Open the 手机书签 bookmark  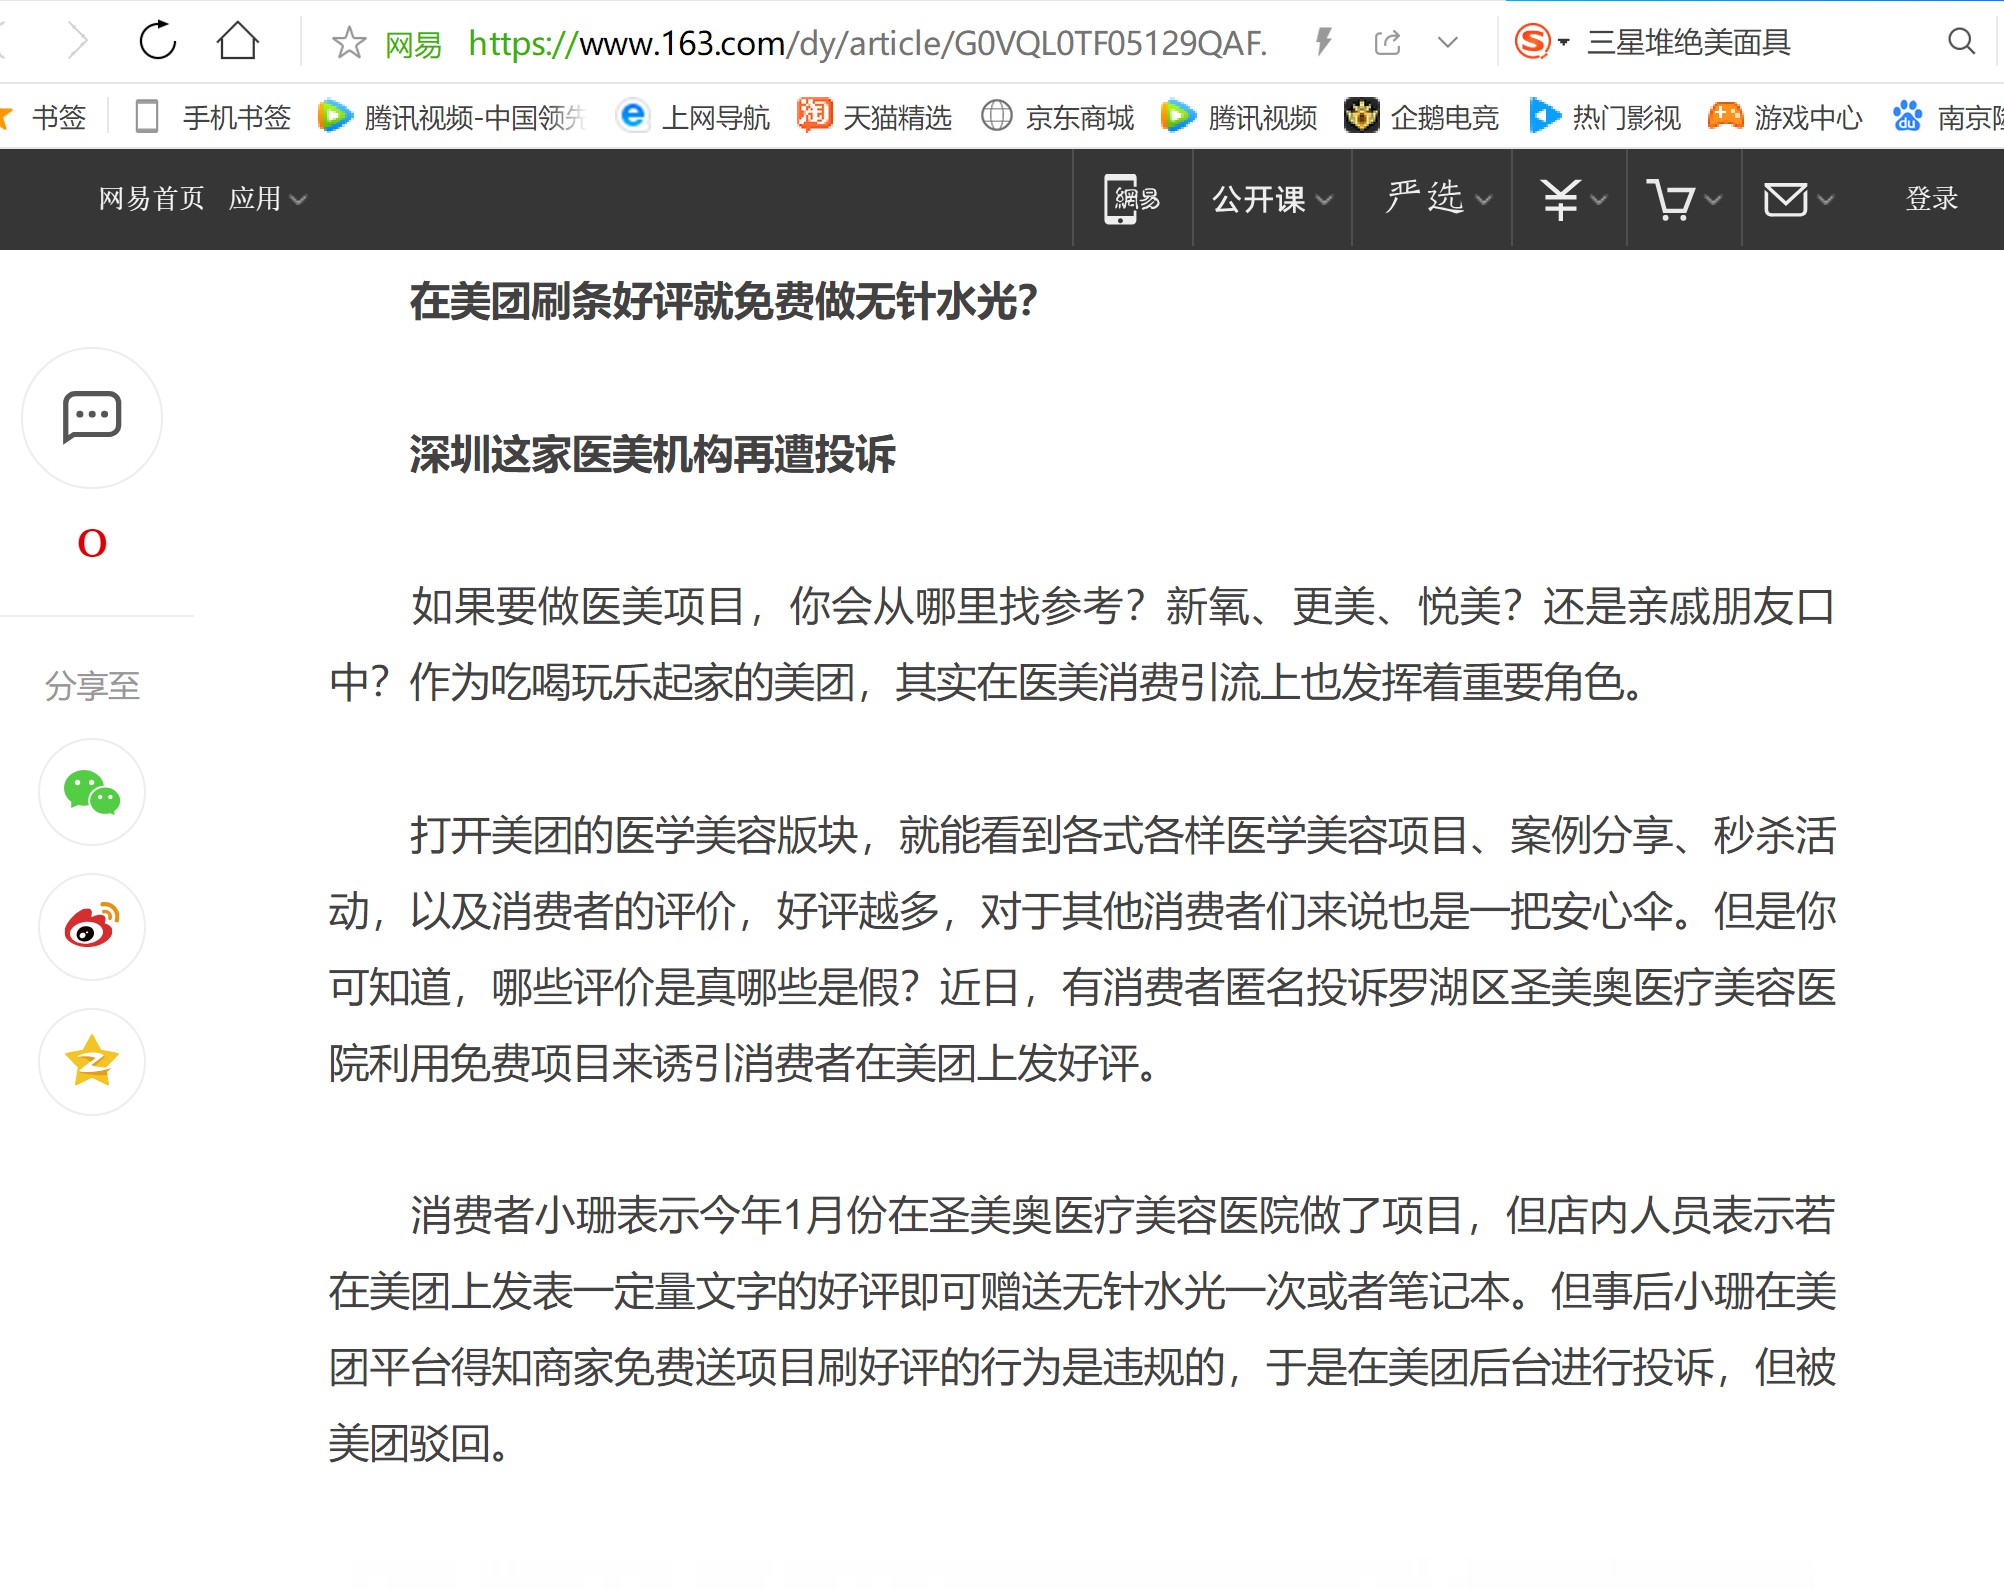click(213, 117)
